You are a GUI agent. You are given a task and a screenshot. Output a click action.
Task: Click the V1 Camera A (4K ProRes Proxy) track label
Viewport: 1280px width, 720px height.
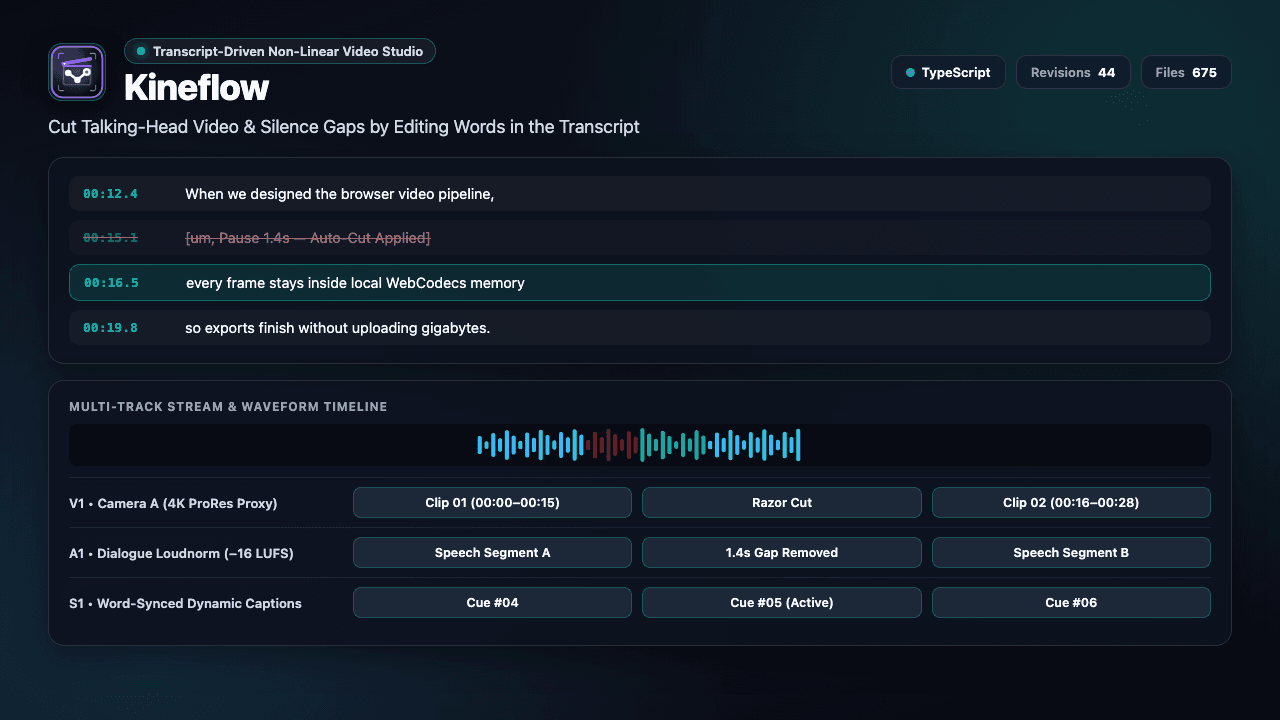pos(173,503)
